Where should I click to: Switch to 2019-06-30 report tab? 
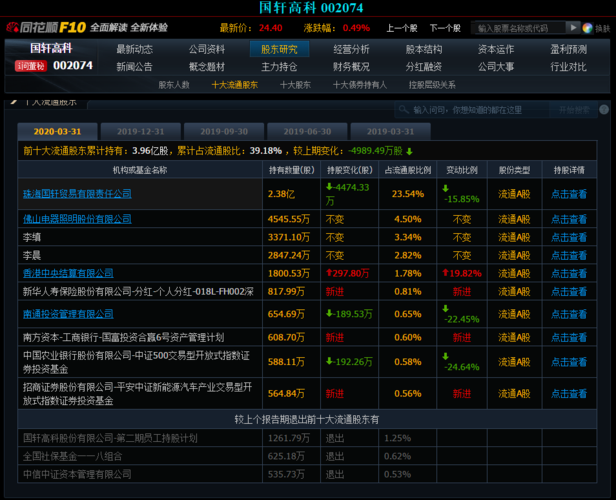[307, 132]
